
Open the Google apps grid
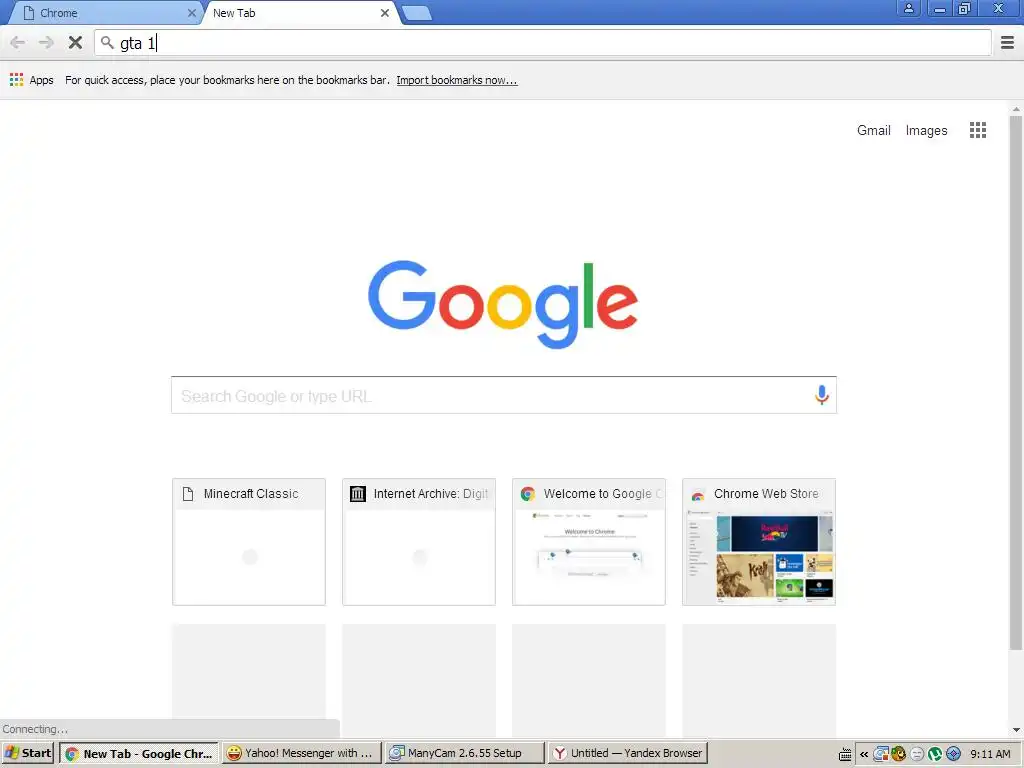tap(978, 130)
